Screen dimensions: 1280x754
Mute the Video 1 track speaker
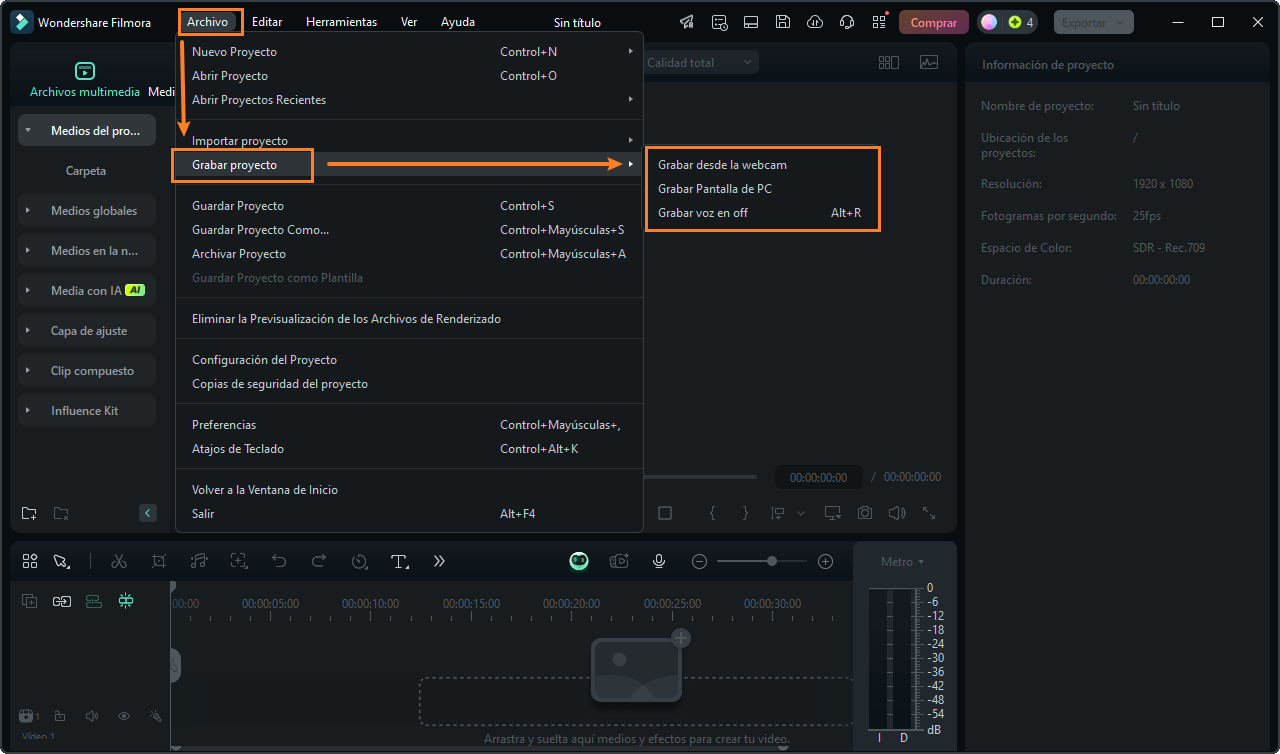92,716
